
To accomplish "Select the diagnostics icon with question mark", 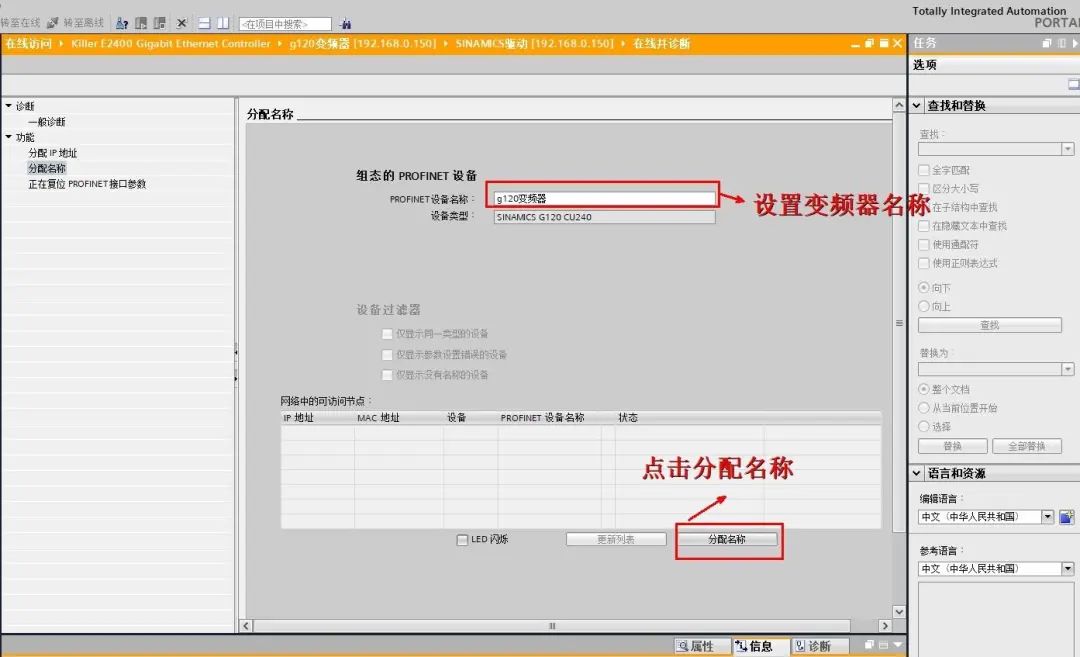I will (122, 23).
